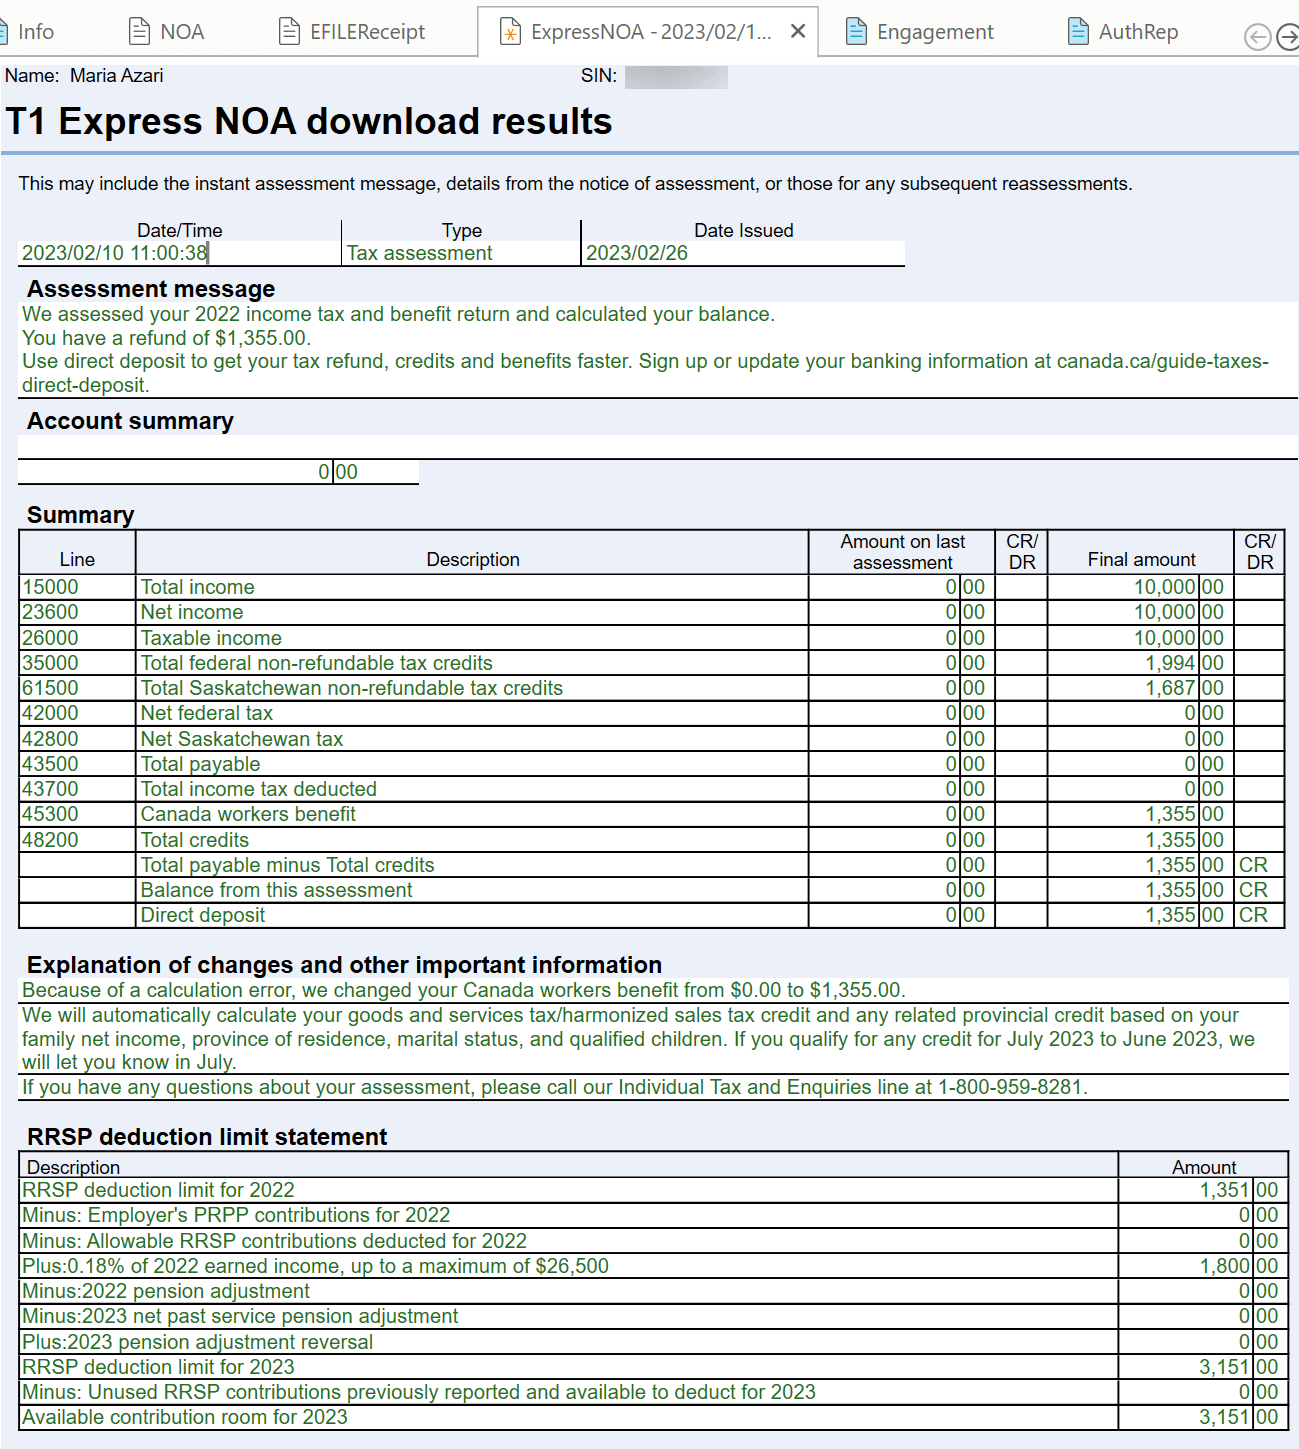Close the ExpressNOA tab
This screenshot has height=1449, width=1299.
click(x=798, y=31)
